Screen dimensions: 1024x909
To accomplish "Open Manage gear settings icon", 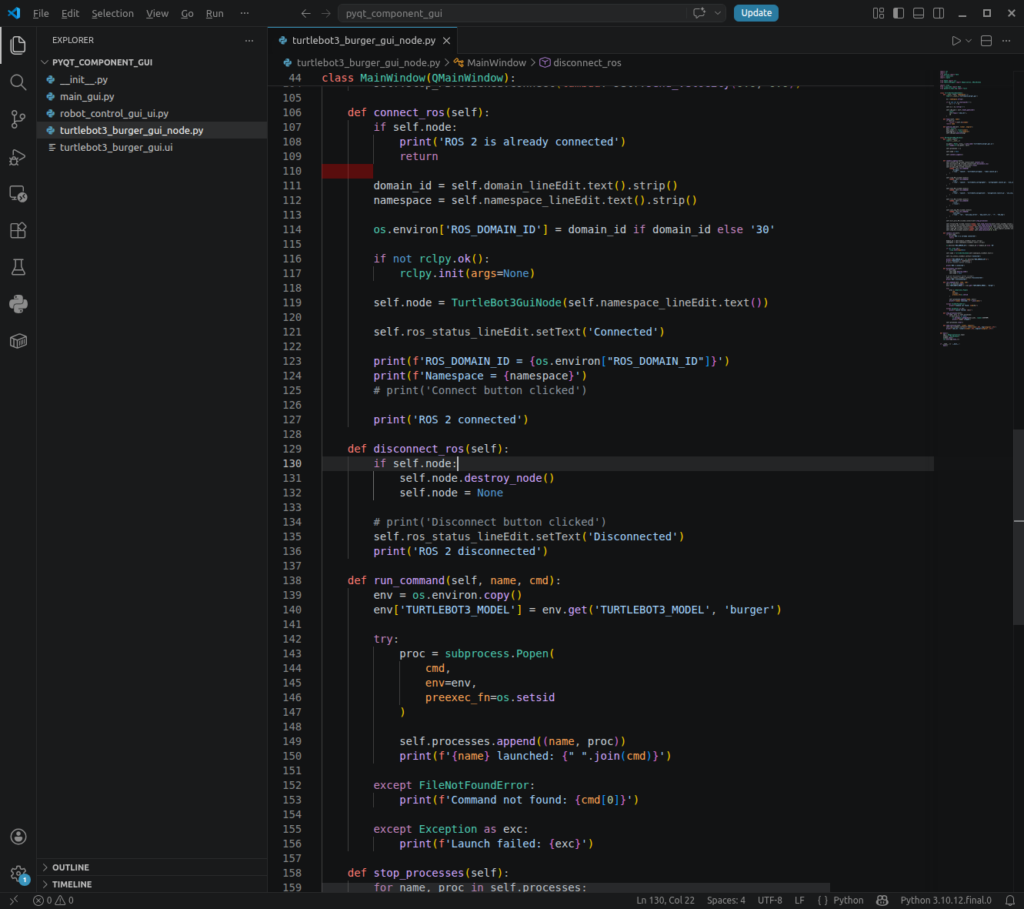I will coord(18,873).
